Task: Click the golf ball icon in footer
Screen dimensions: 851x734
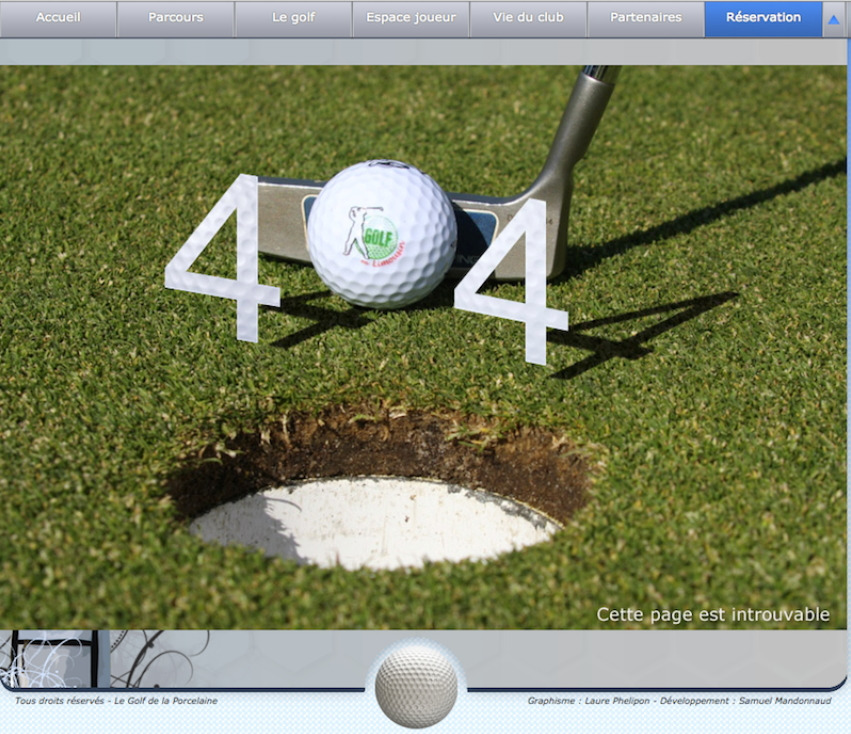Action: point(416,686)
